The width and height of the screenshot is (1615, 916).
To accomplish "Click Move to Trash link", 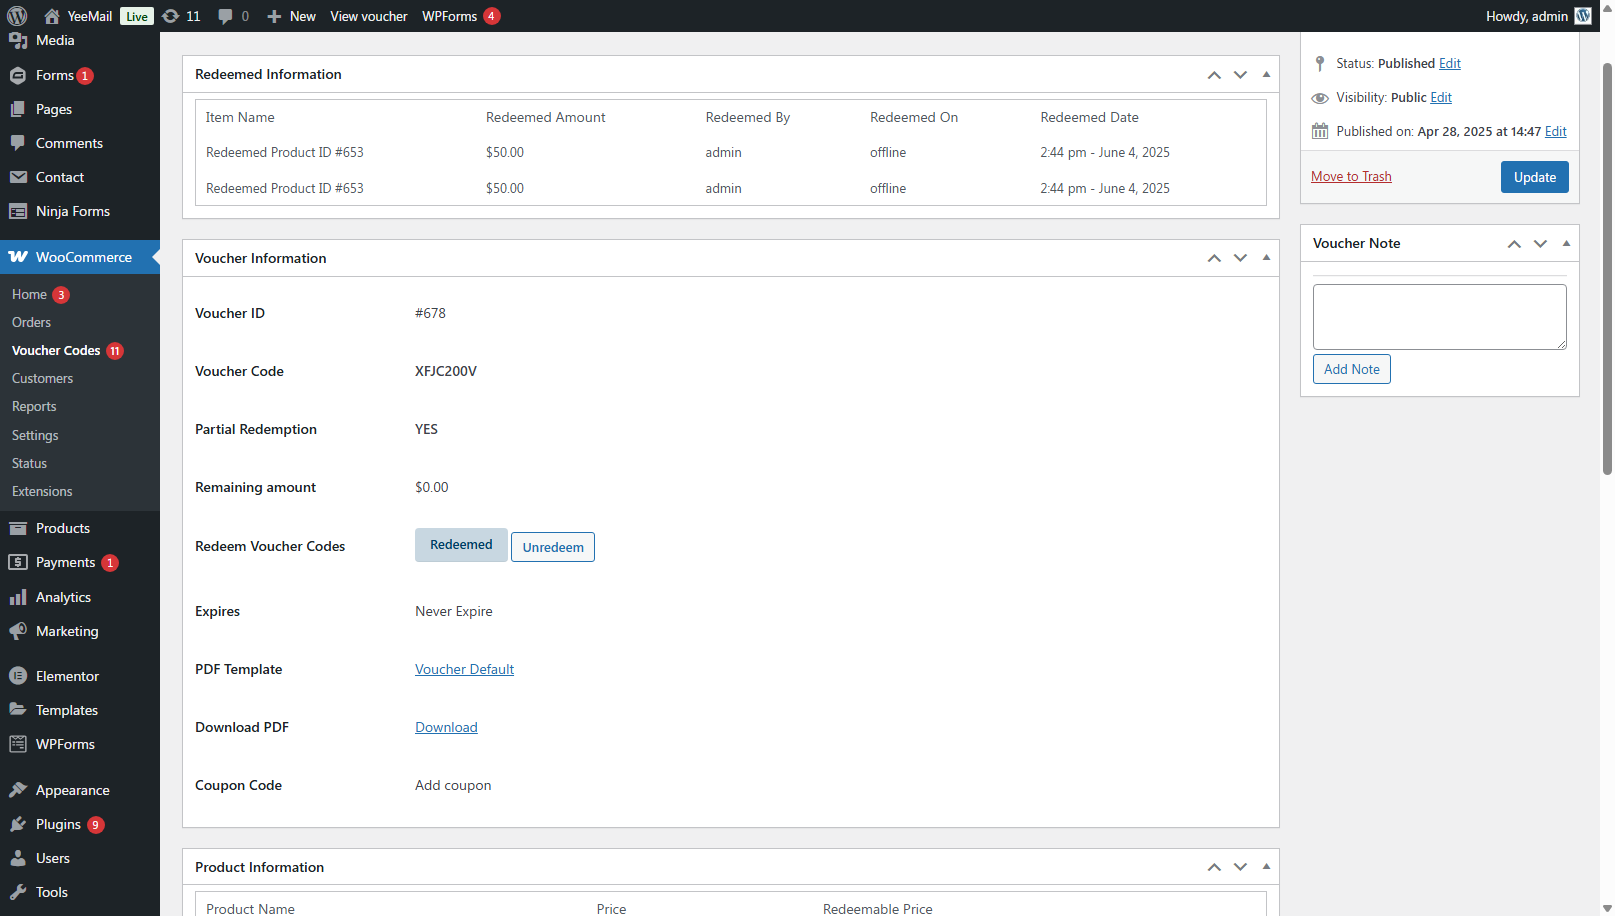I will [x=1351, y=177].
